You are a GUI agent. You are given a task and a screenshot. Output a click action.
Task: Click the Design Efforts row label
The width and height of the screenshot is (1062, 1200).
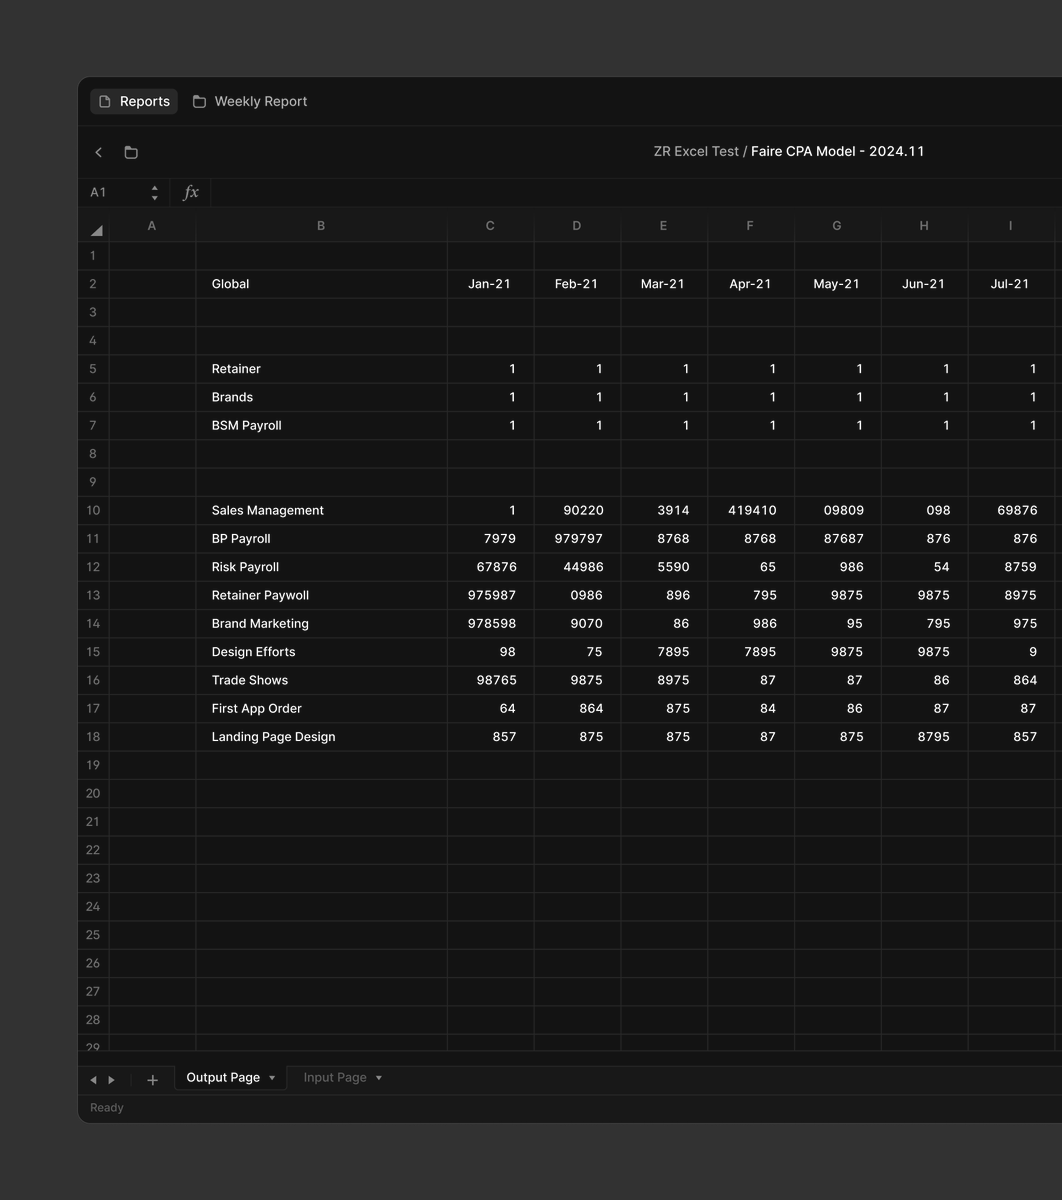coord(253,652)
